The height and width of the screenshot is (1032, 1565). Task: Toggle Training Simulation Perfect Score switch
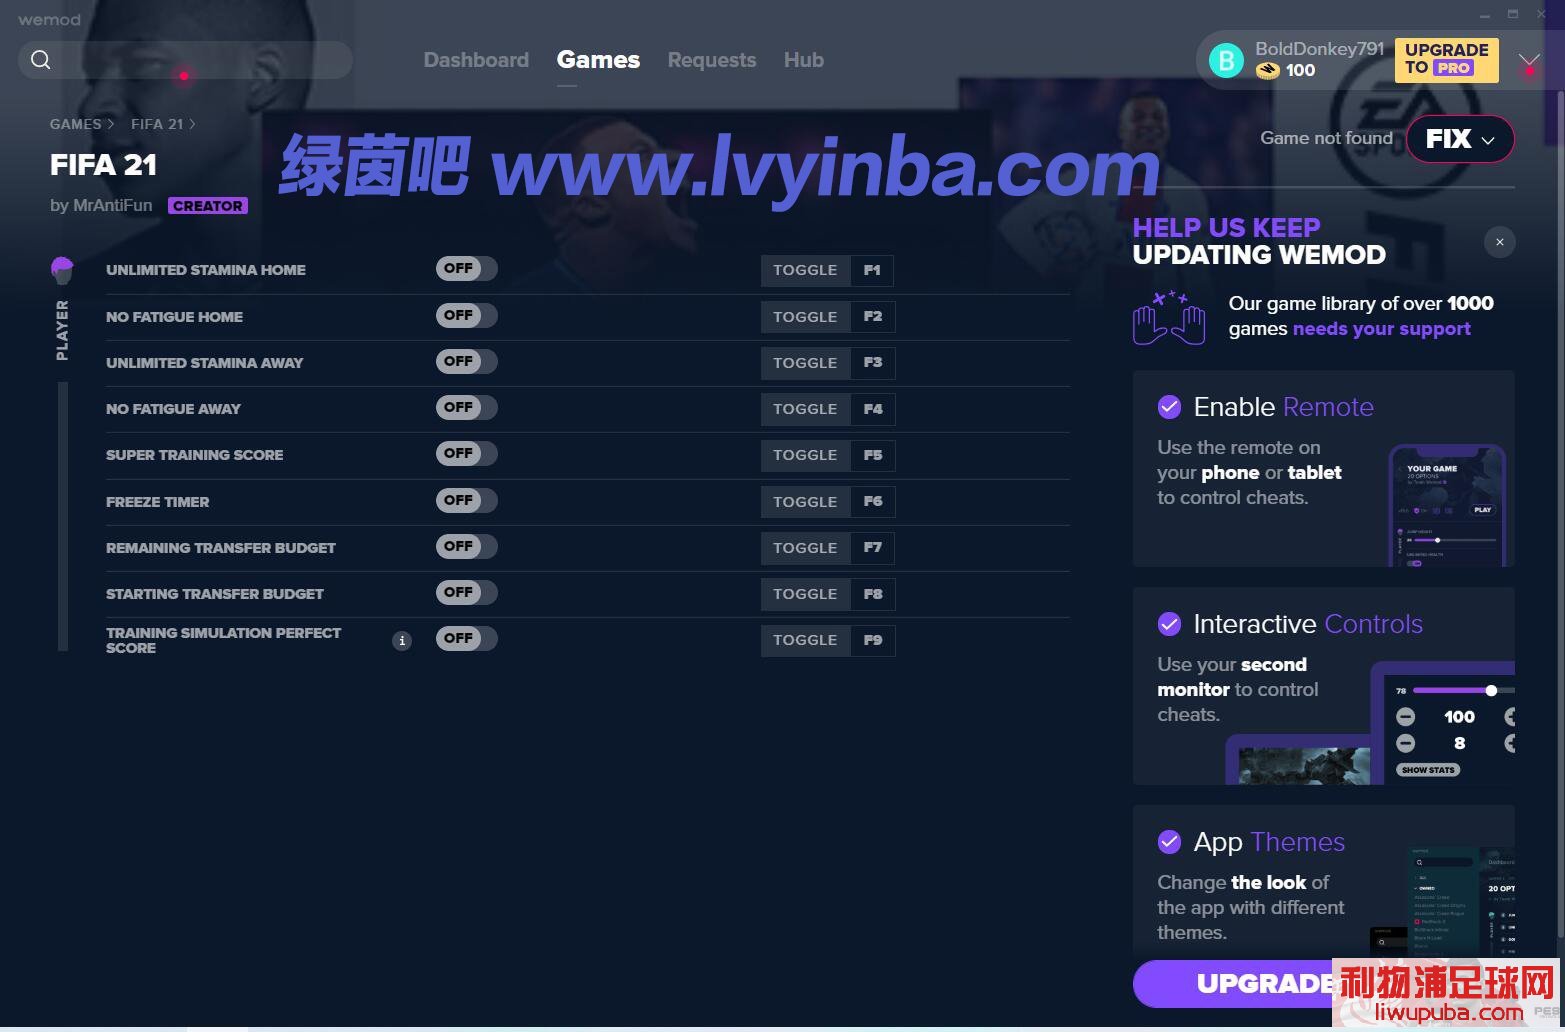coord(466,639)
